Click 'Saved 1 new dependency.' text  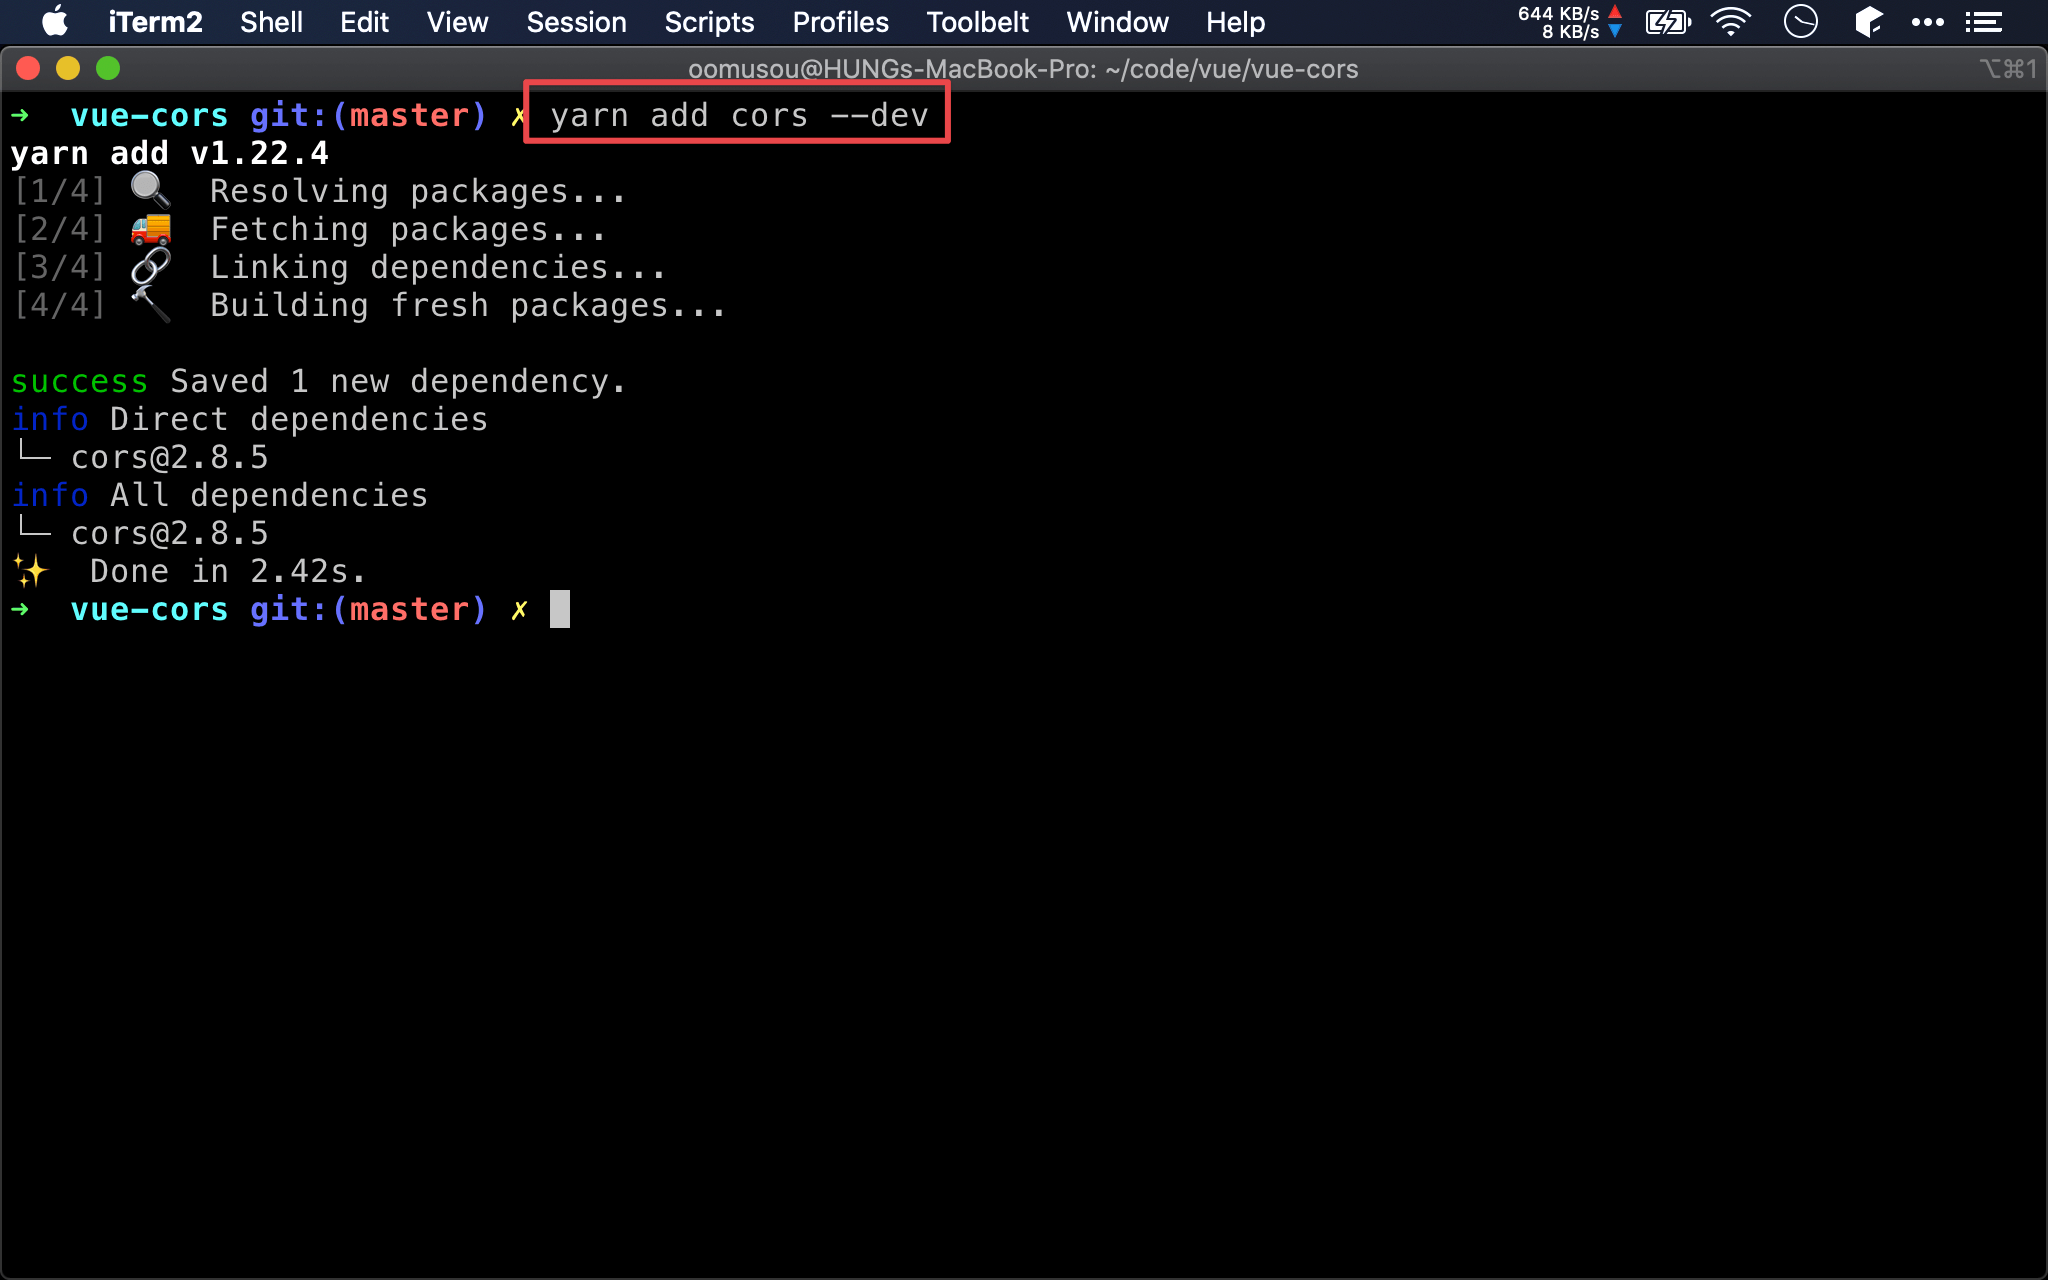(398, 381)
